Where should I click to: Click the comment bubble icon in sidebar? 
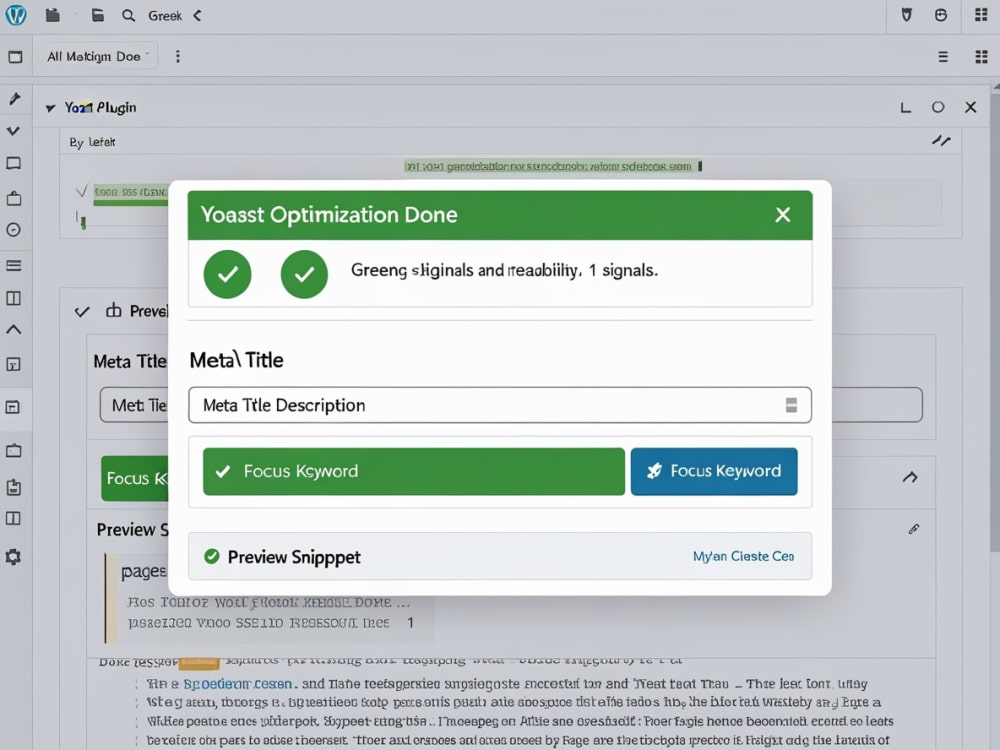click(x=13, y=164)
